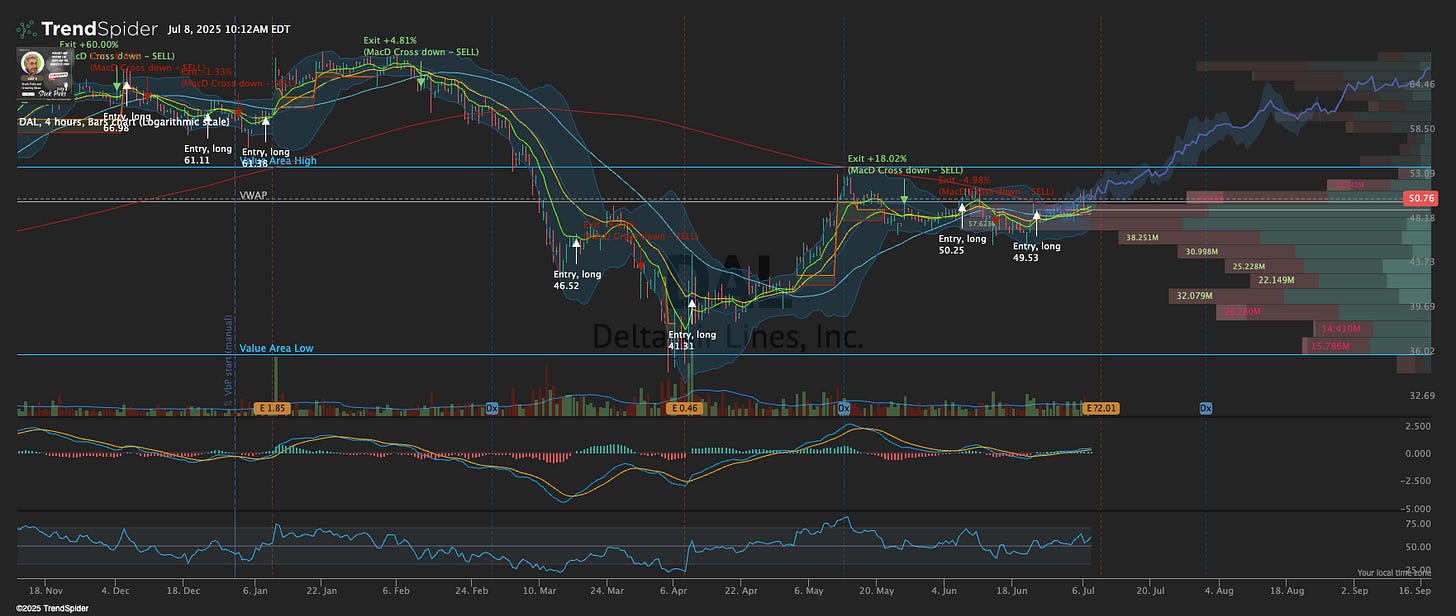Select the '6. Apr' date axis label

coord(675,592)
